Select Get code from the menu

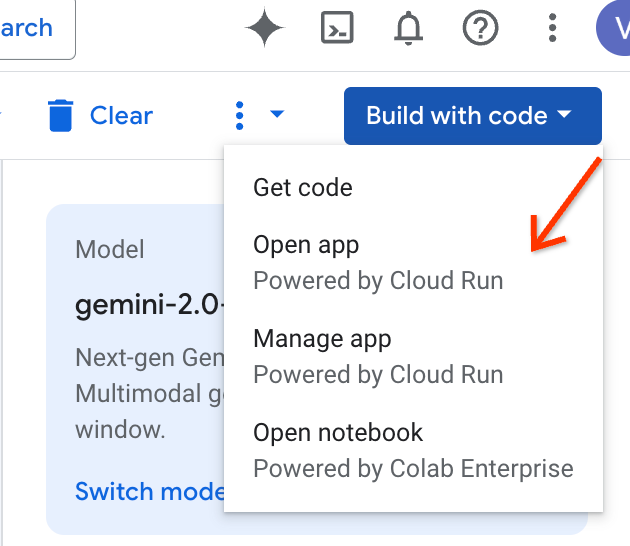pos(303,187)
